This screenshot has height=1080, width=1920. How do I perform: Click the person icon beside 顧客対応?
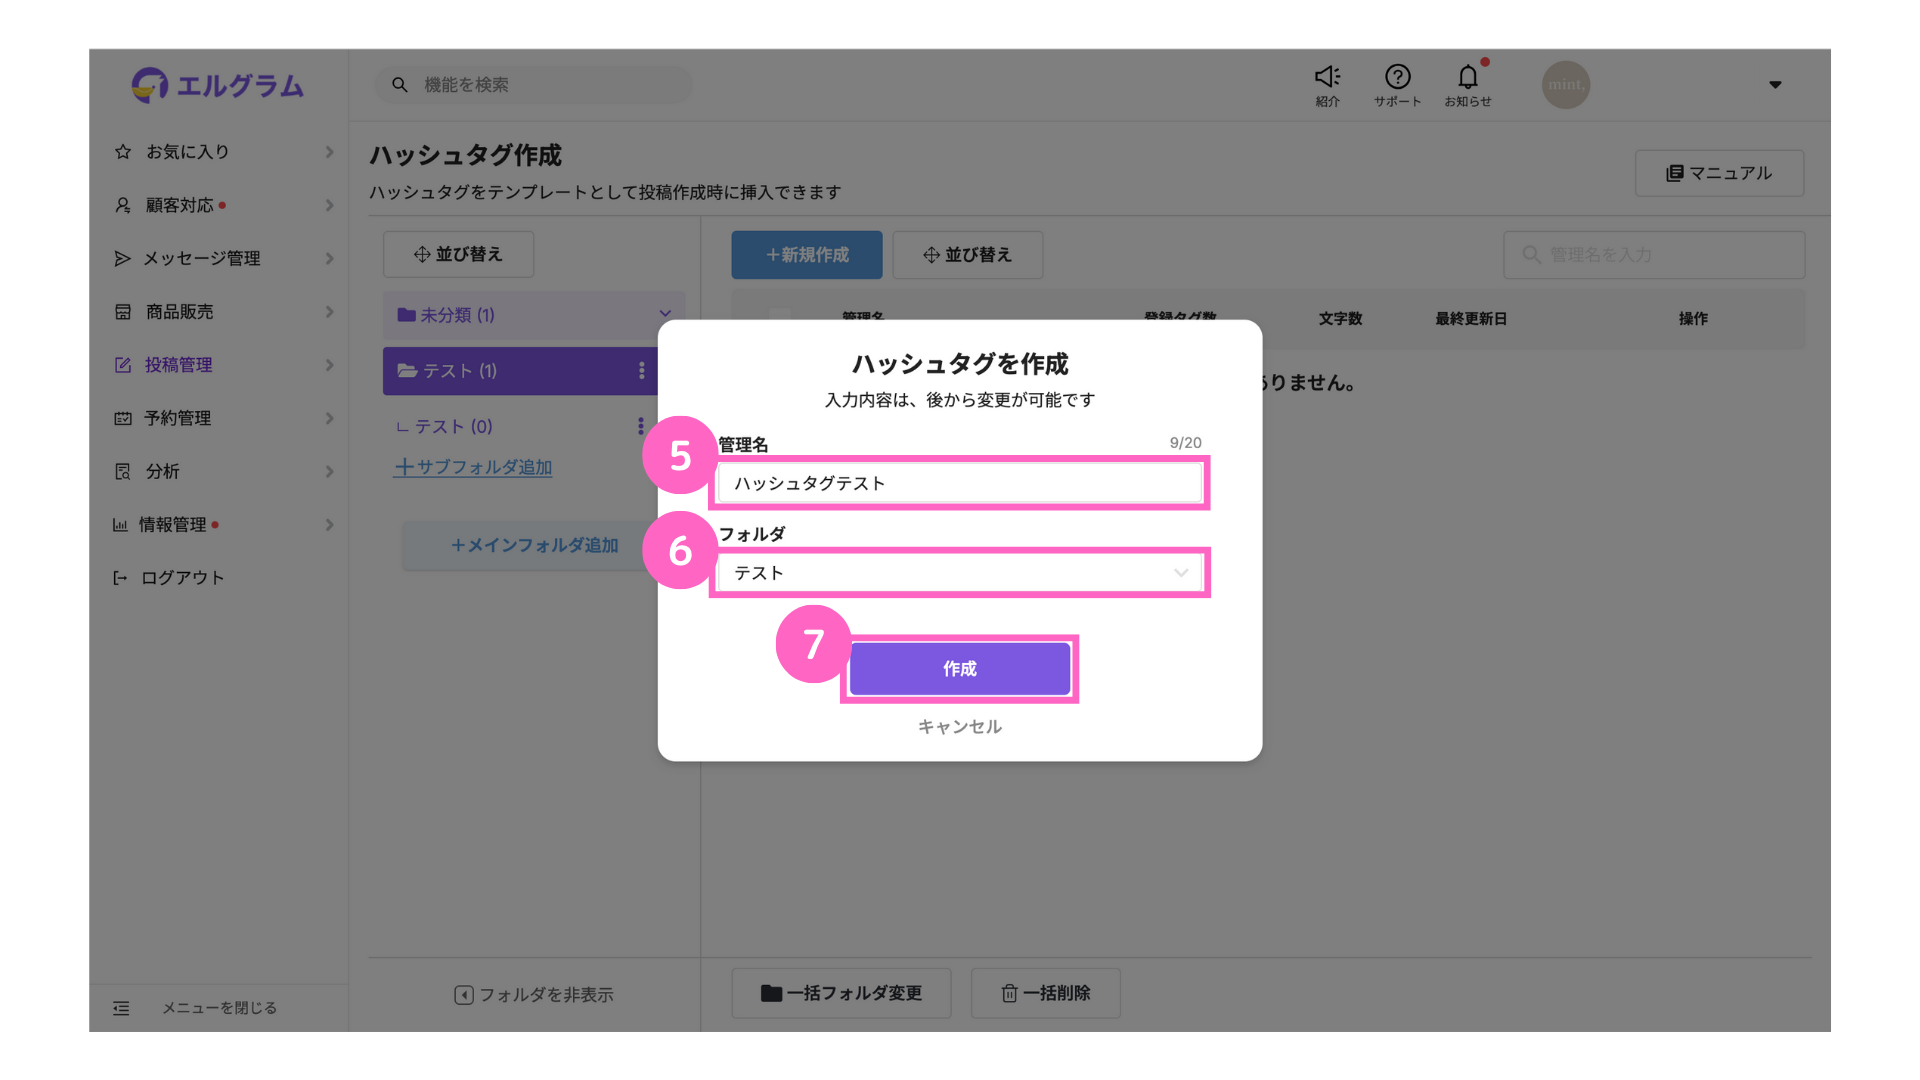click(x=123, y=205)
